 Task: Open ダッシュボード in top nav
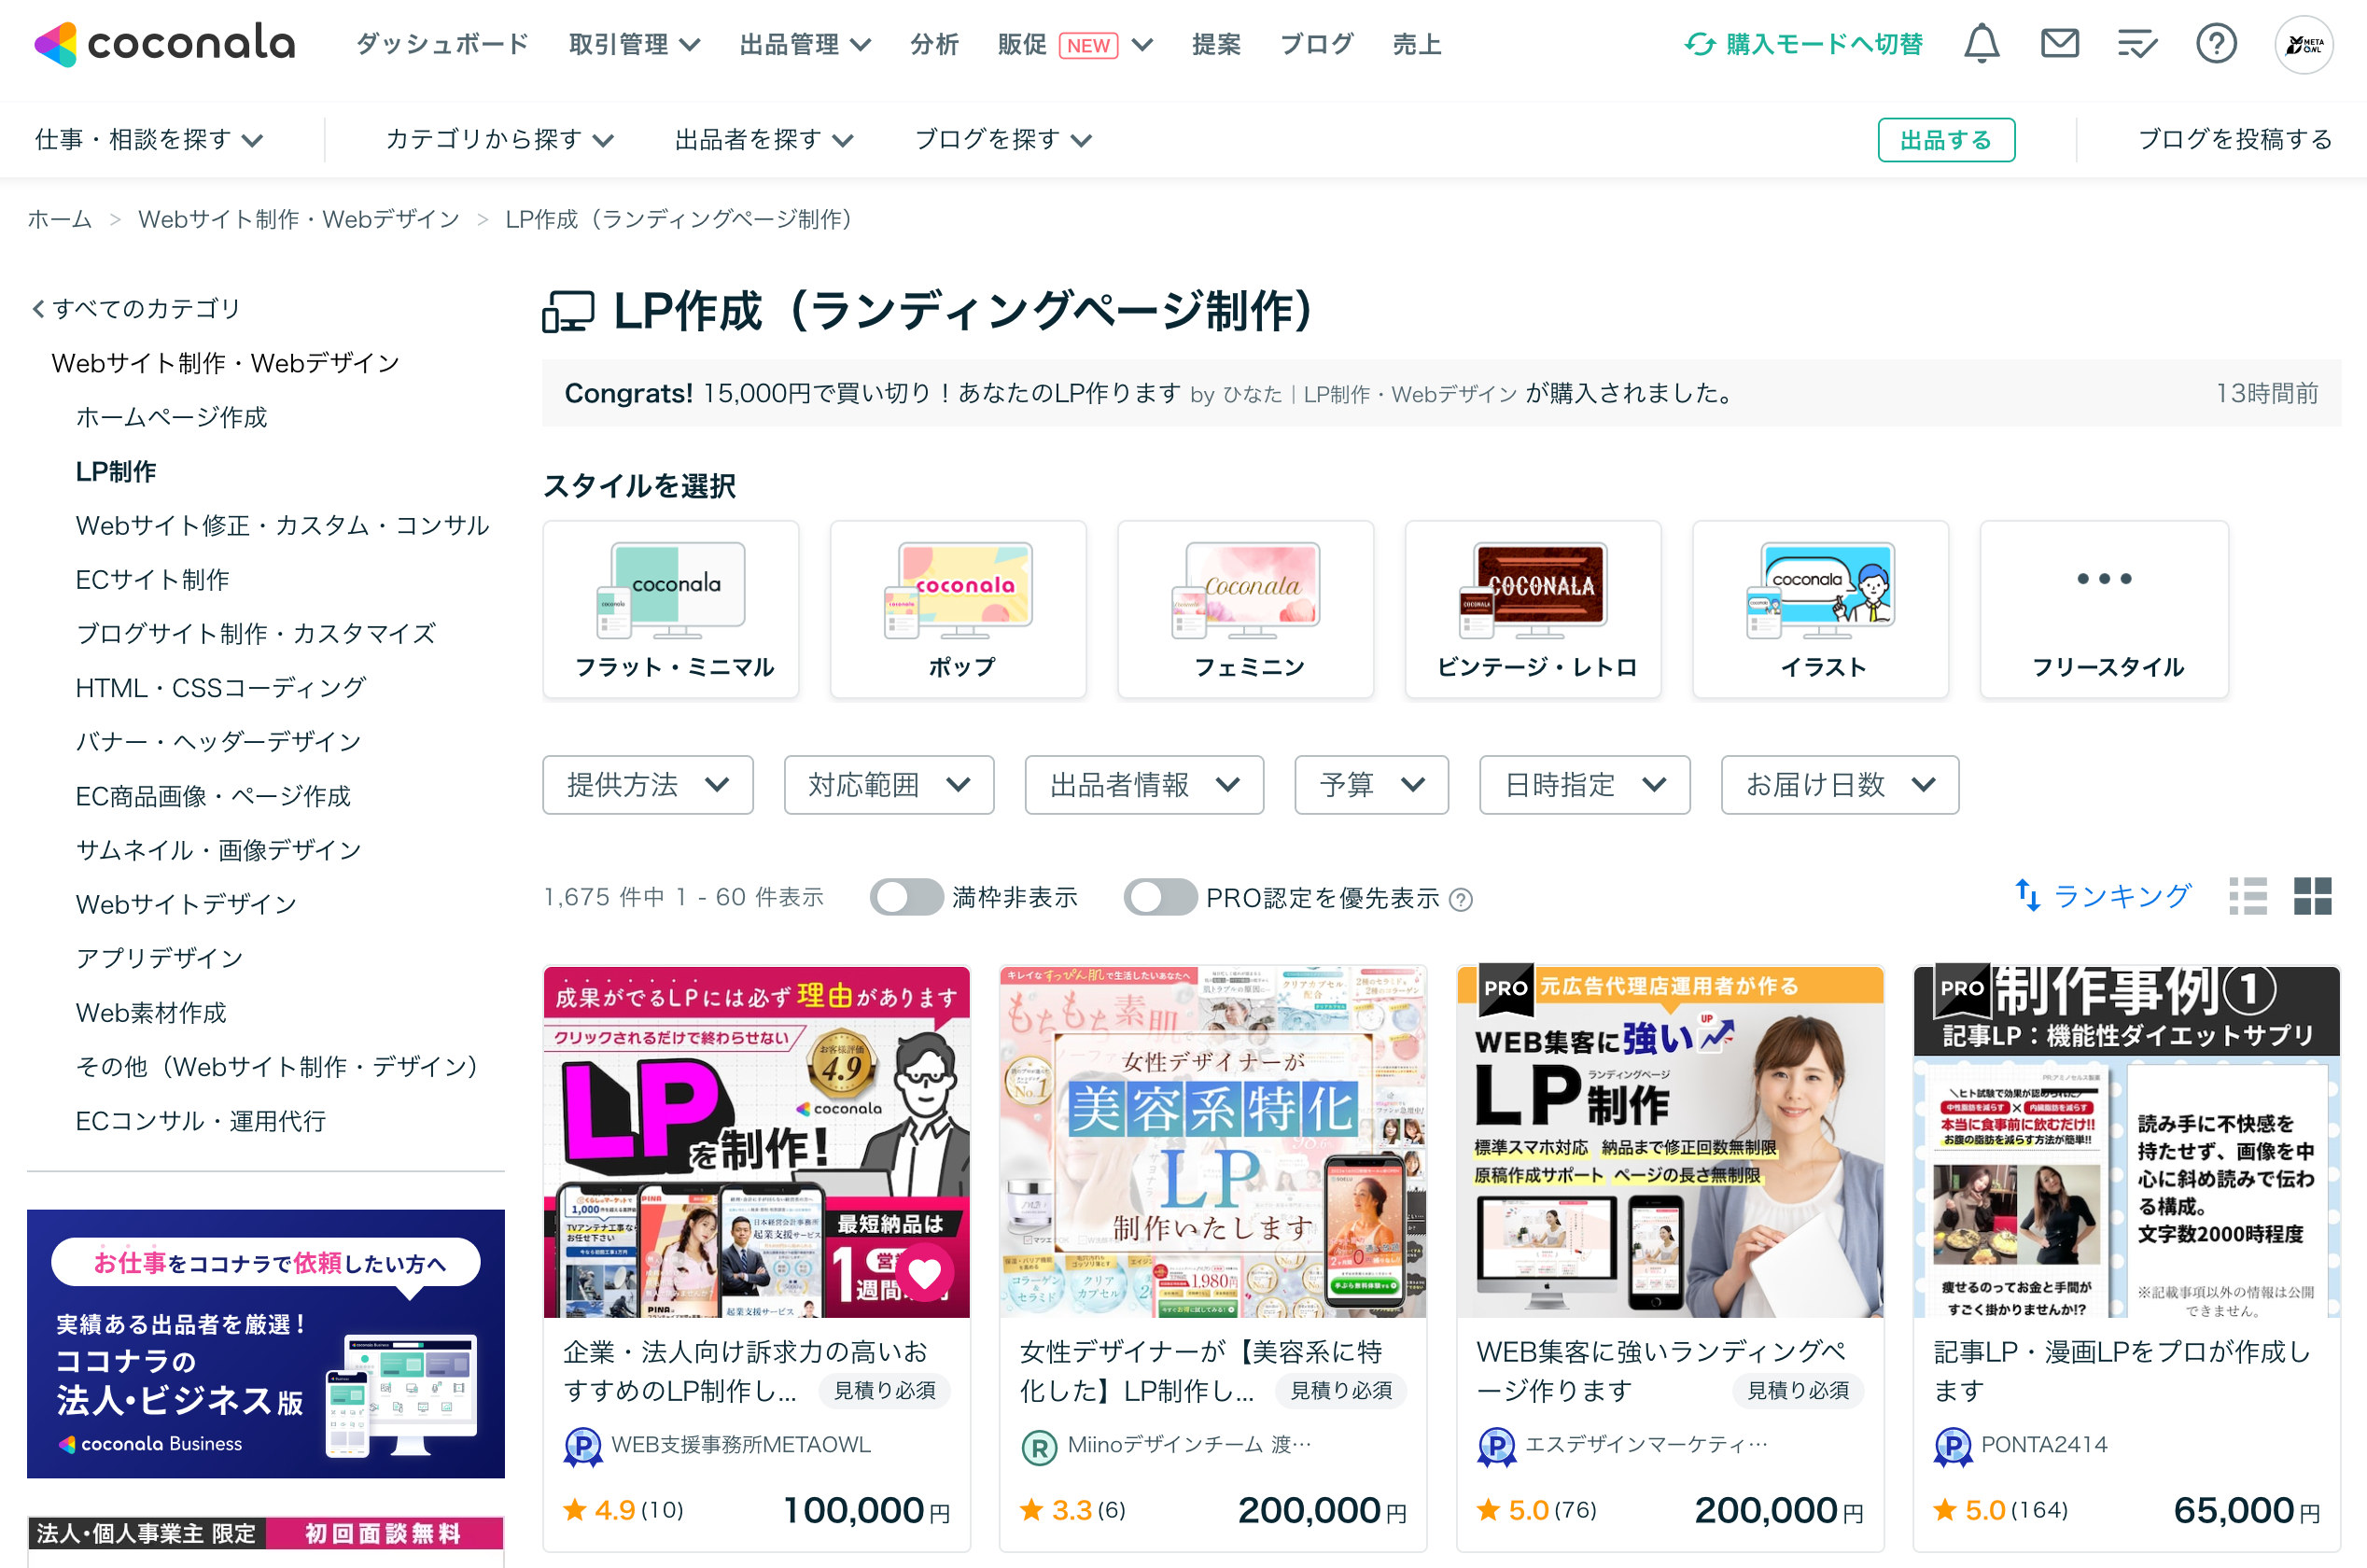pyautogui.click(x=442, y=44)
